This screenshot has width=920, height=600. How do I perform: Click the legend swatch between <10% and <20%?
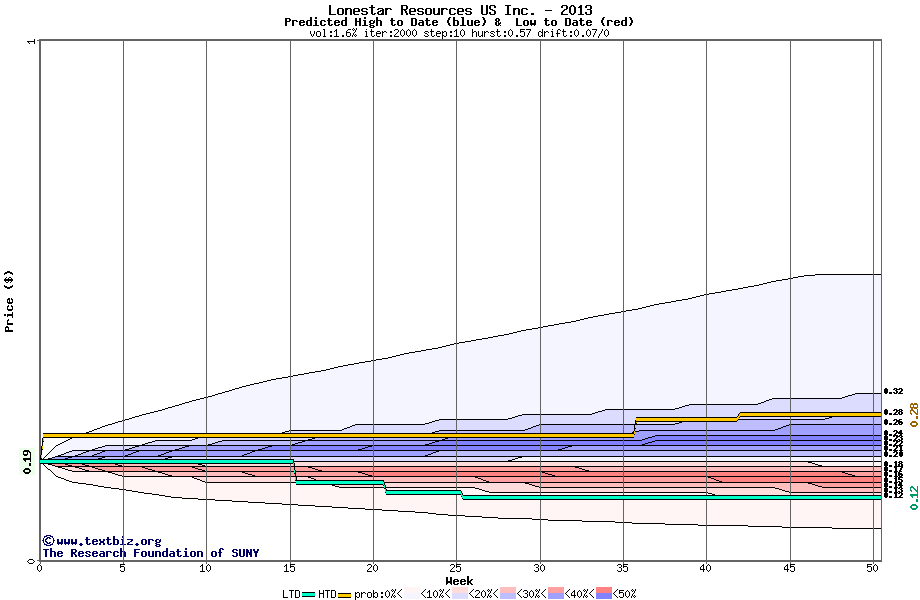(460, 594)
